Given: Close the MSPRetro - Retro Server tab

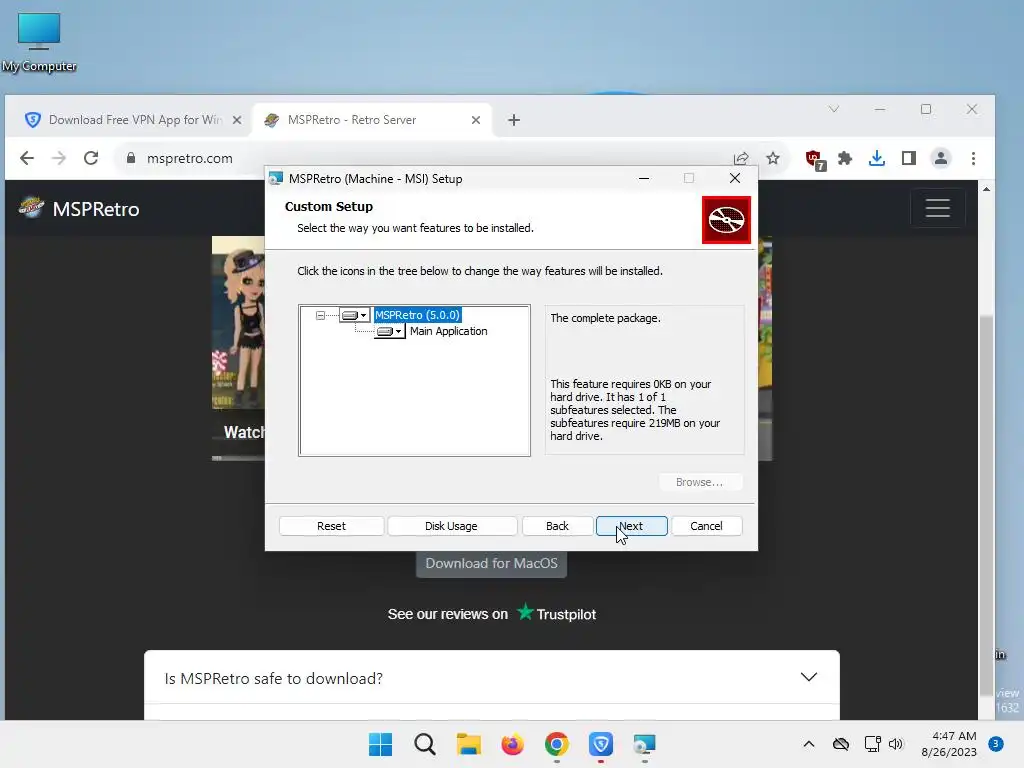Looking at the screenshot, I should (476, 120).
